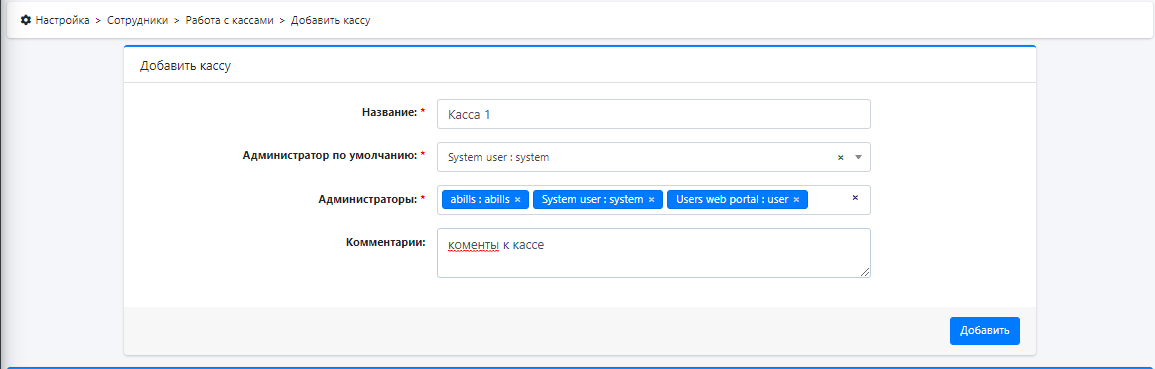Click the gear icon in the breadcrumb
Image resolution: width=1155 pixels, height=369 pixels.
[26, 21]
